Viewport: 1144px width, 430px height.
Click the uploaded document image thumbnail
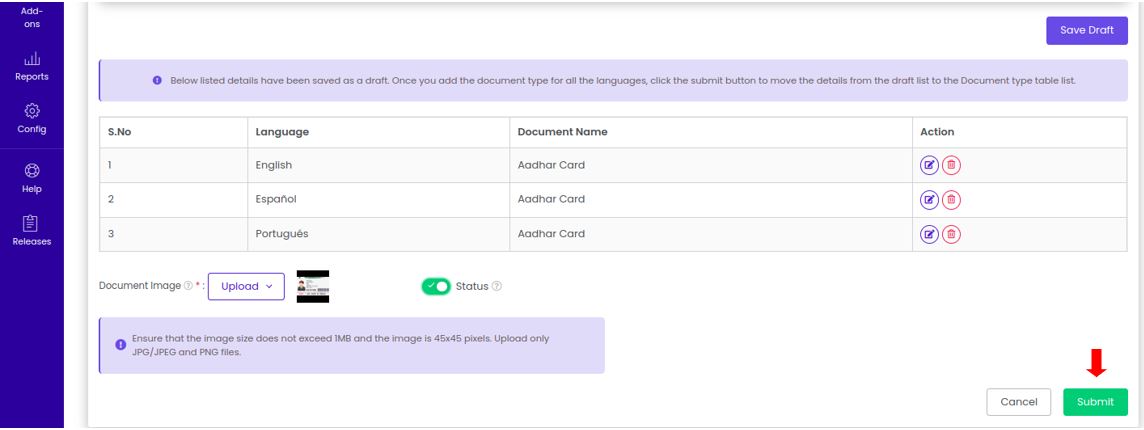point(313,286)
